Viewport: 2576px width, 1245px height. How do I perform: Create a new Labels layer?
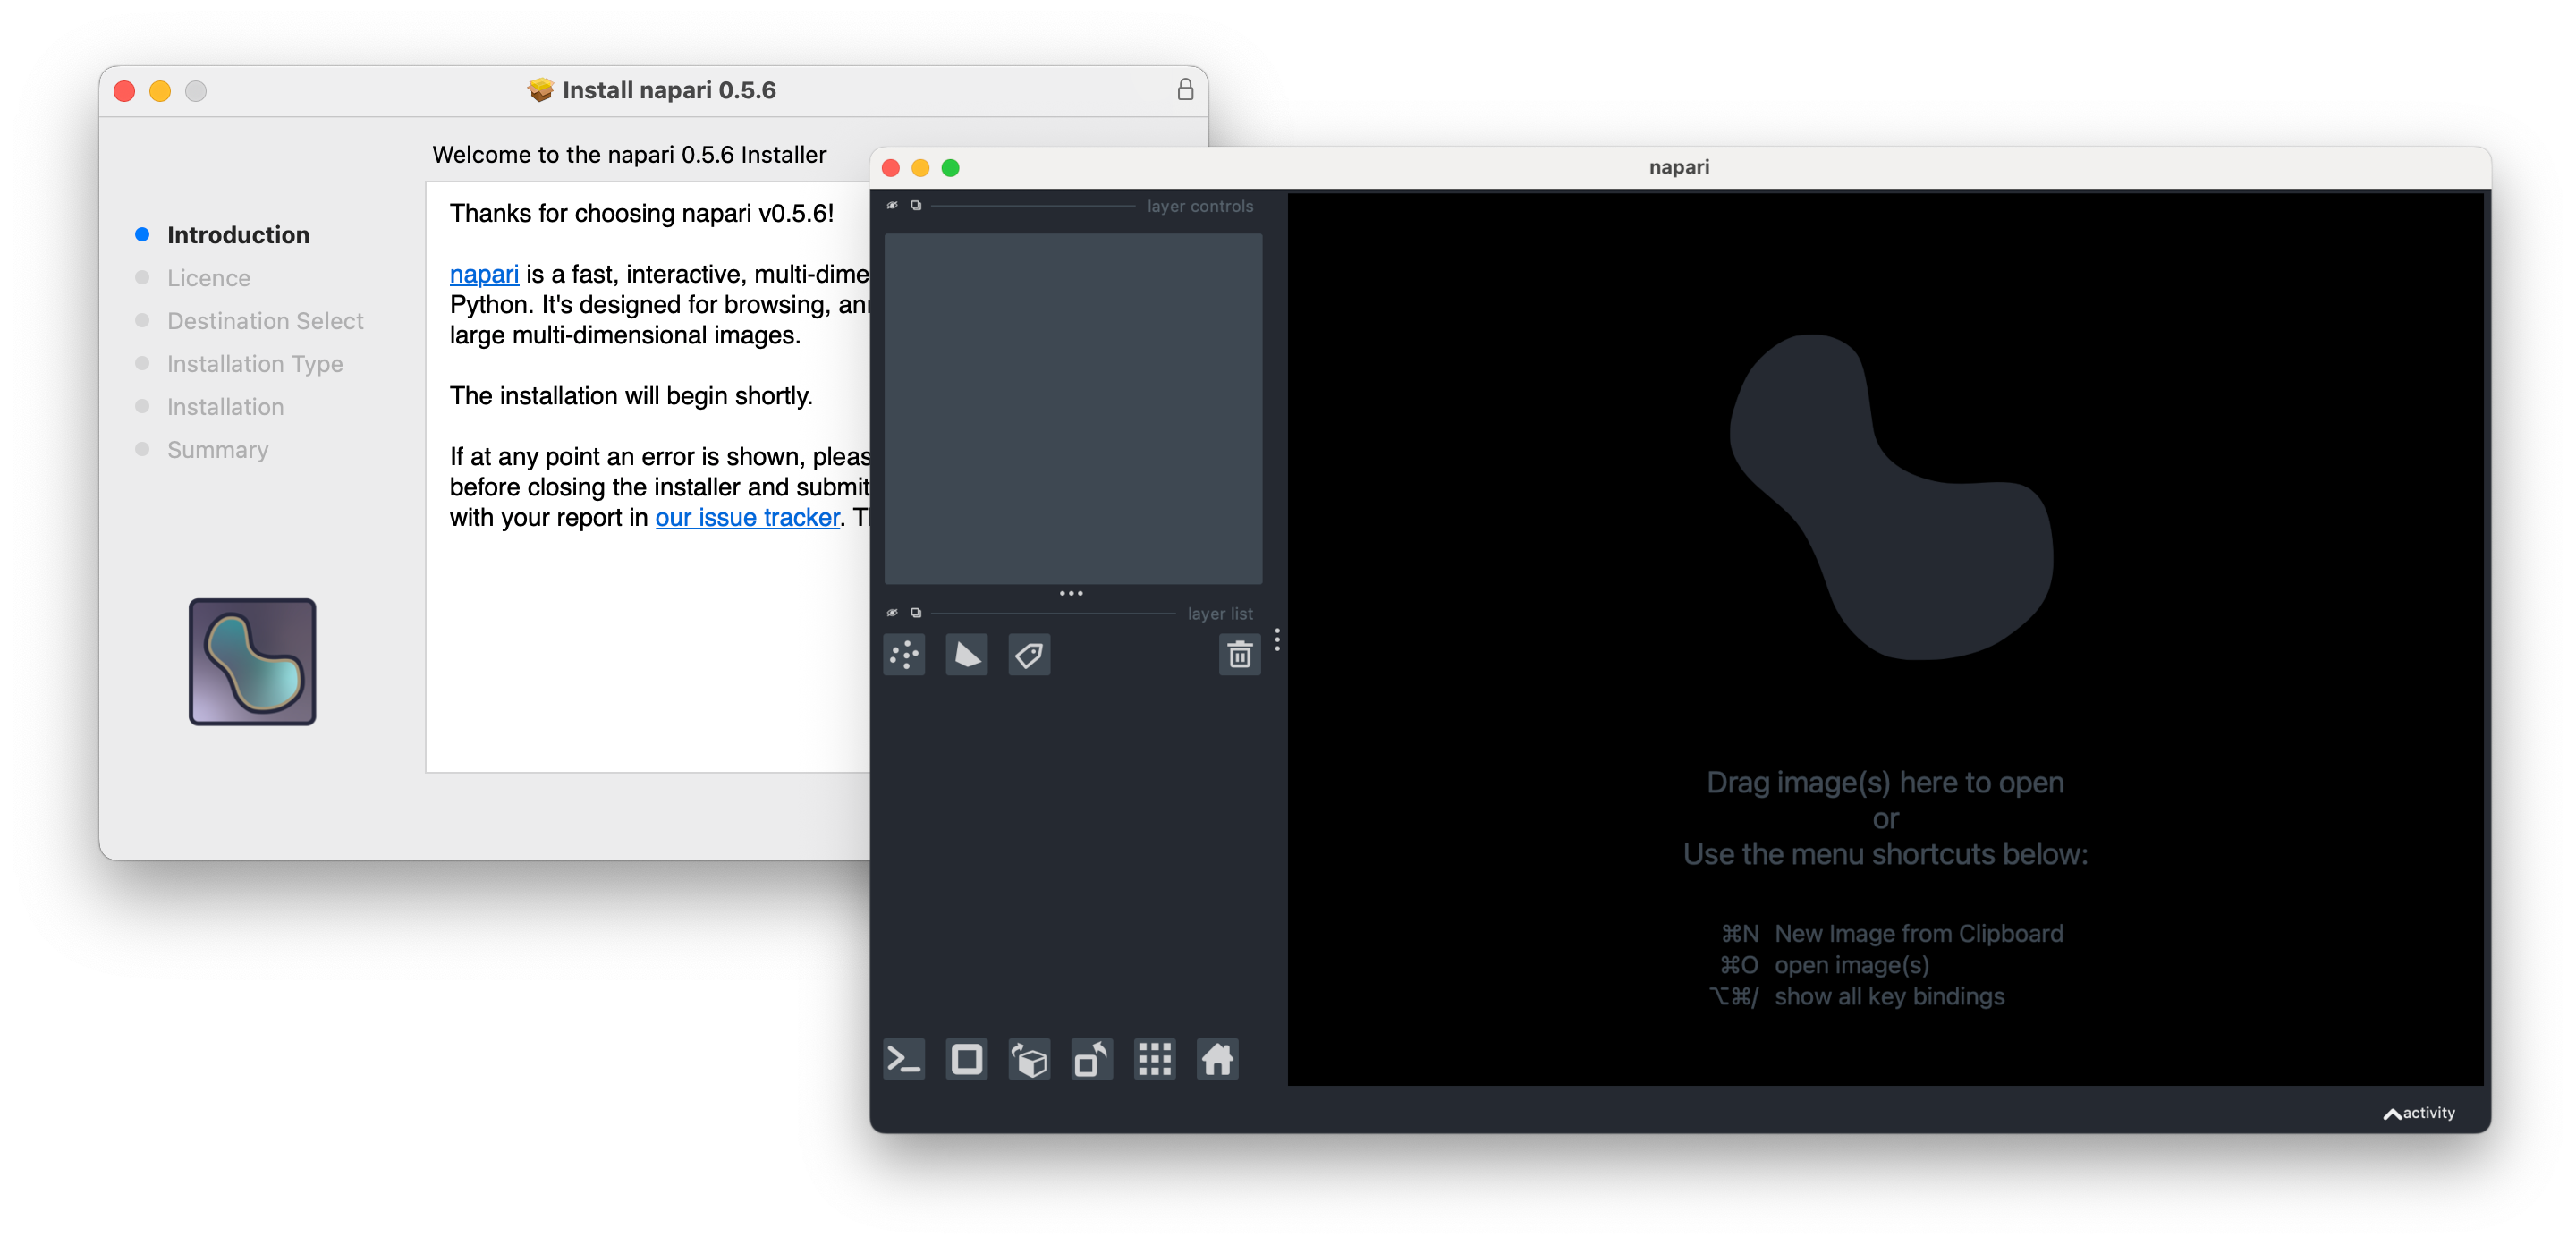[x=1029, y=655]
